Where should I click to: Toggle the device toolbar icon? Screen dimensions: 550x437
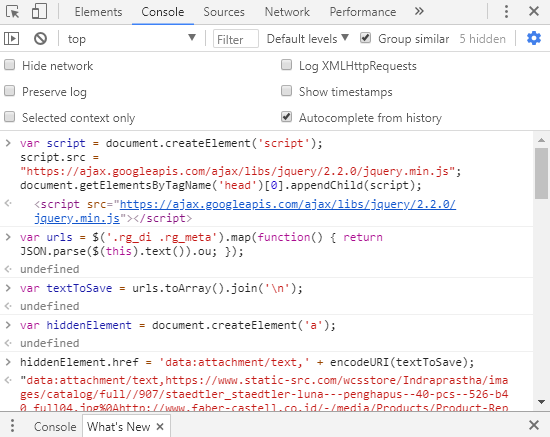click(39, 12)
